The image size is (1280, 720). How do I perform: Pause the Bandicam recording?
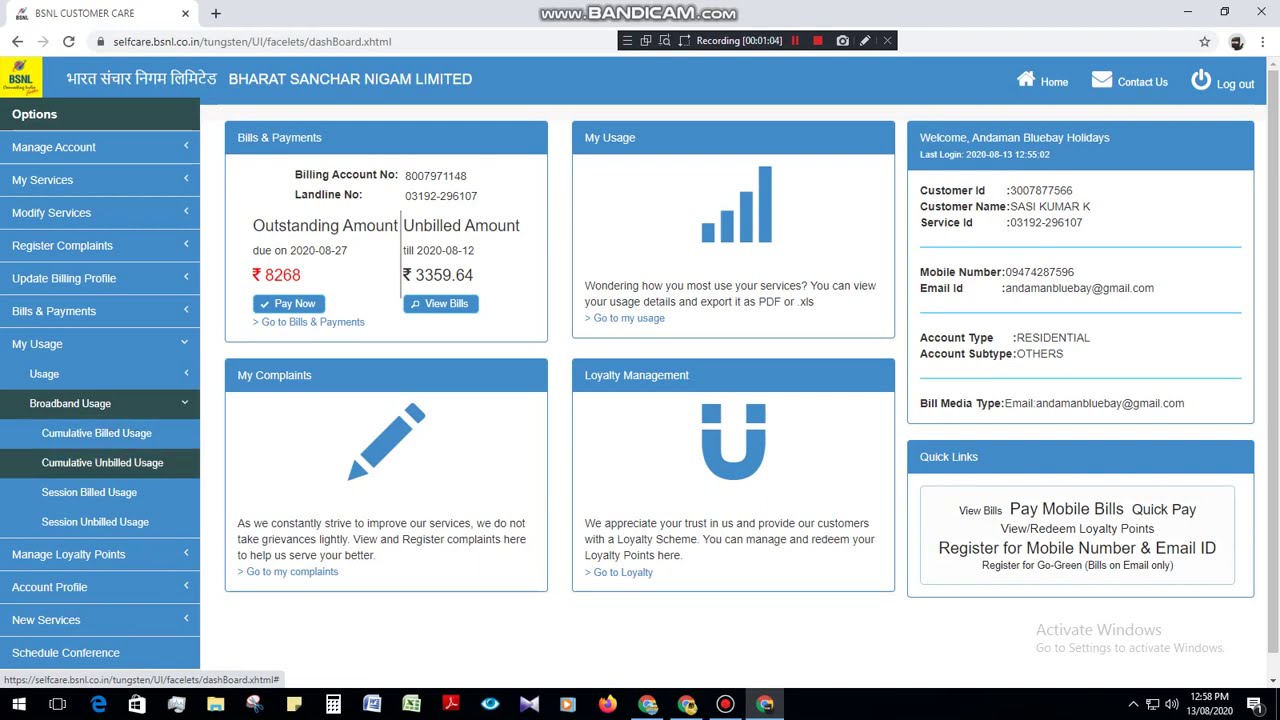tap(795, 41)
